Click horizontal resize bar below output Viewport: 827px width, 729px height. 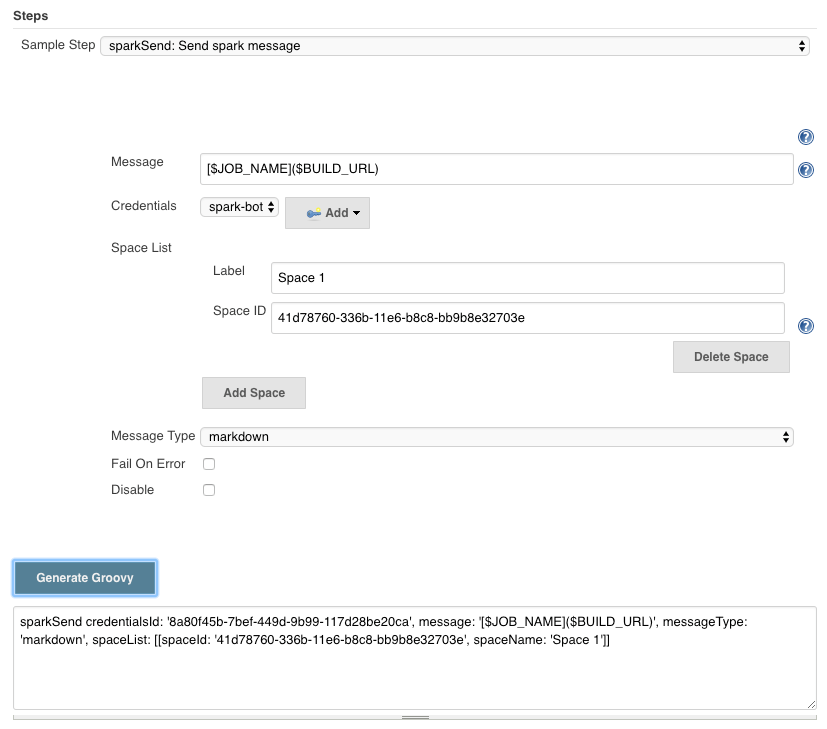tap(415, 717)
